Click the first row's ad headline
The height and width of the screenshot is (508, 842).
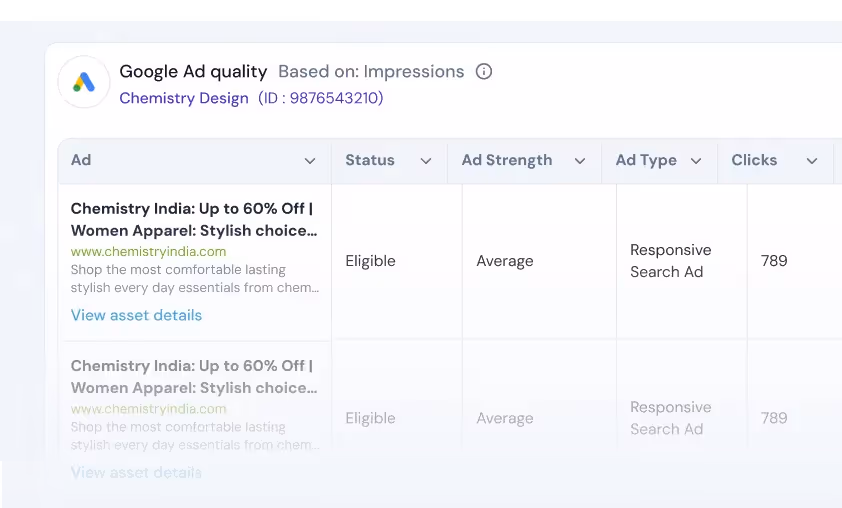(194, 219)
